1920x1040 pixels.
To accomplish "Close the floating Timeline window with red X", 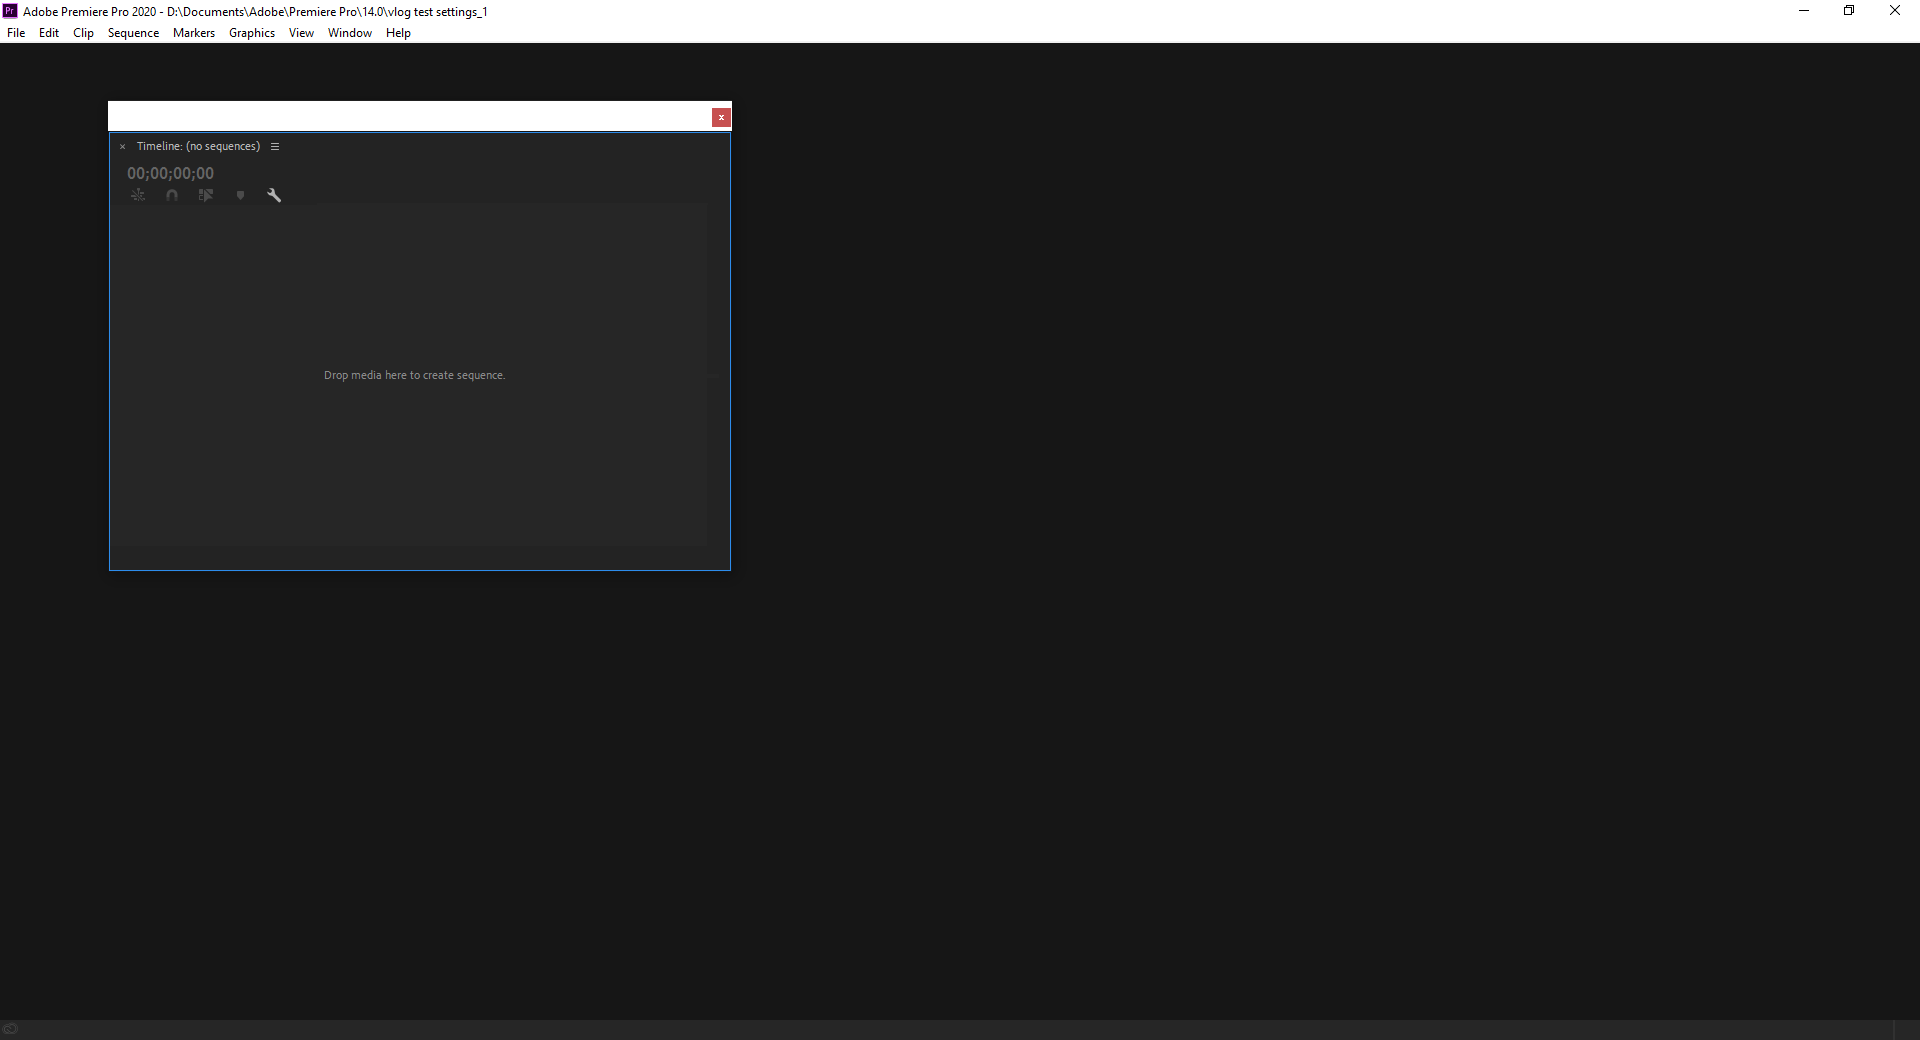I will 721,118.
